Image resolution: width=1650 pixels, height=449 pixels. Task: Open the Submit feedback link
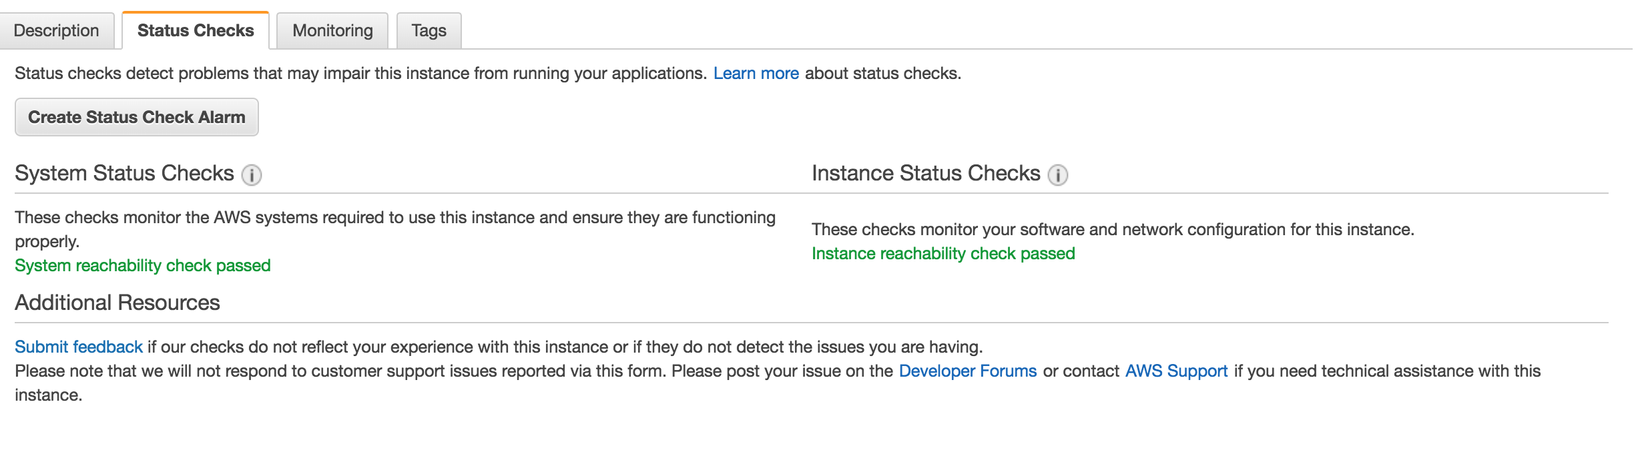78,347
